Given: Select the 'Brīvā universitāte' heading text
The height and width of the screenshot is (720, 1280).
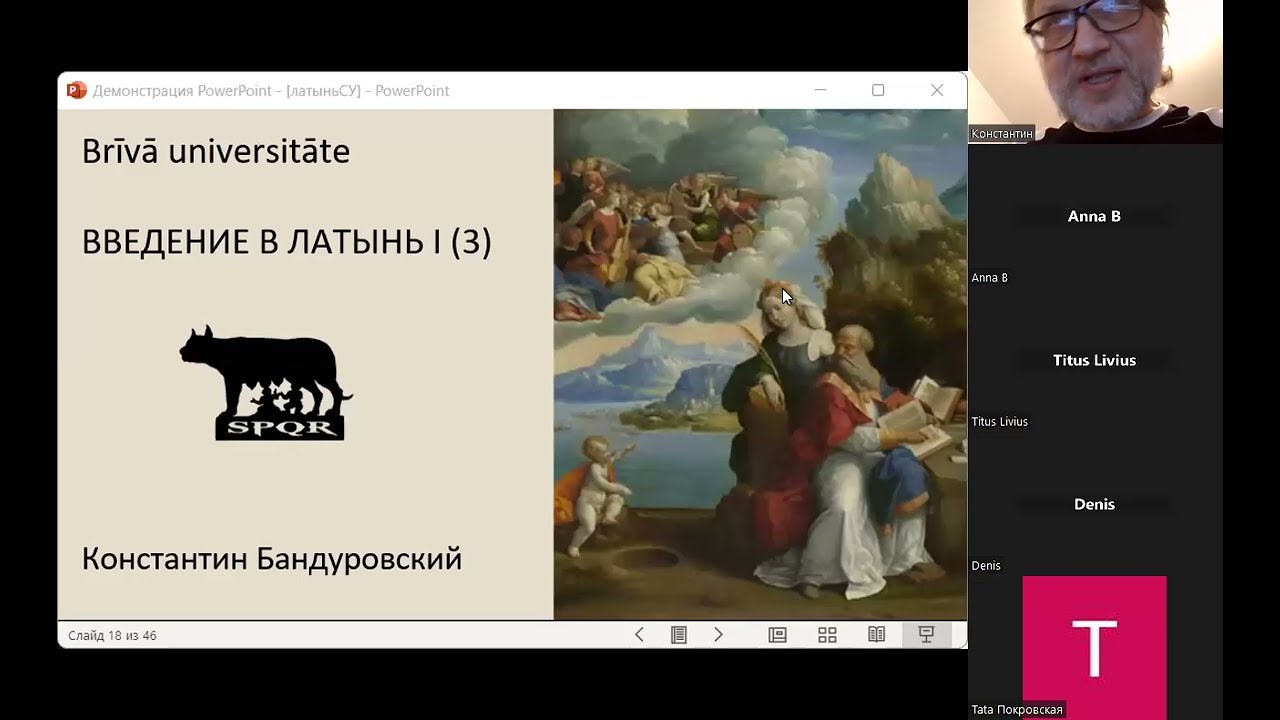Looking at the screenshot, I should coord(216,151).
